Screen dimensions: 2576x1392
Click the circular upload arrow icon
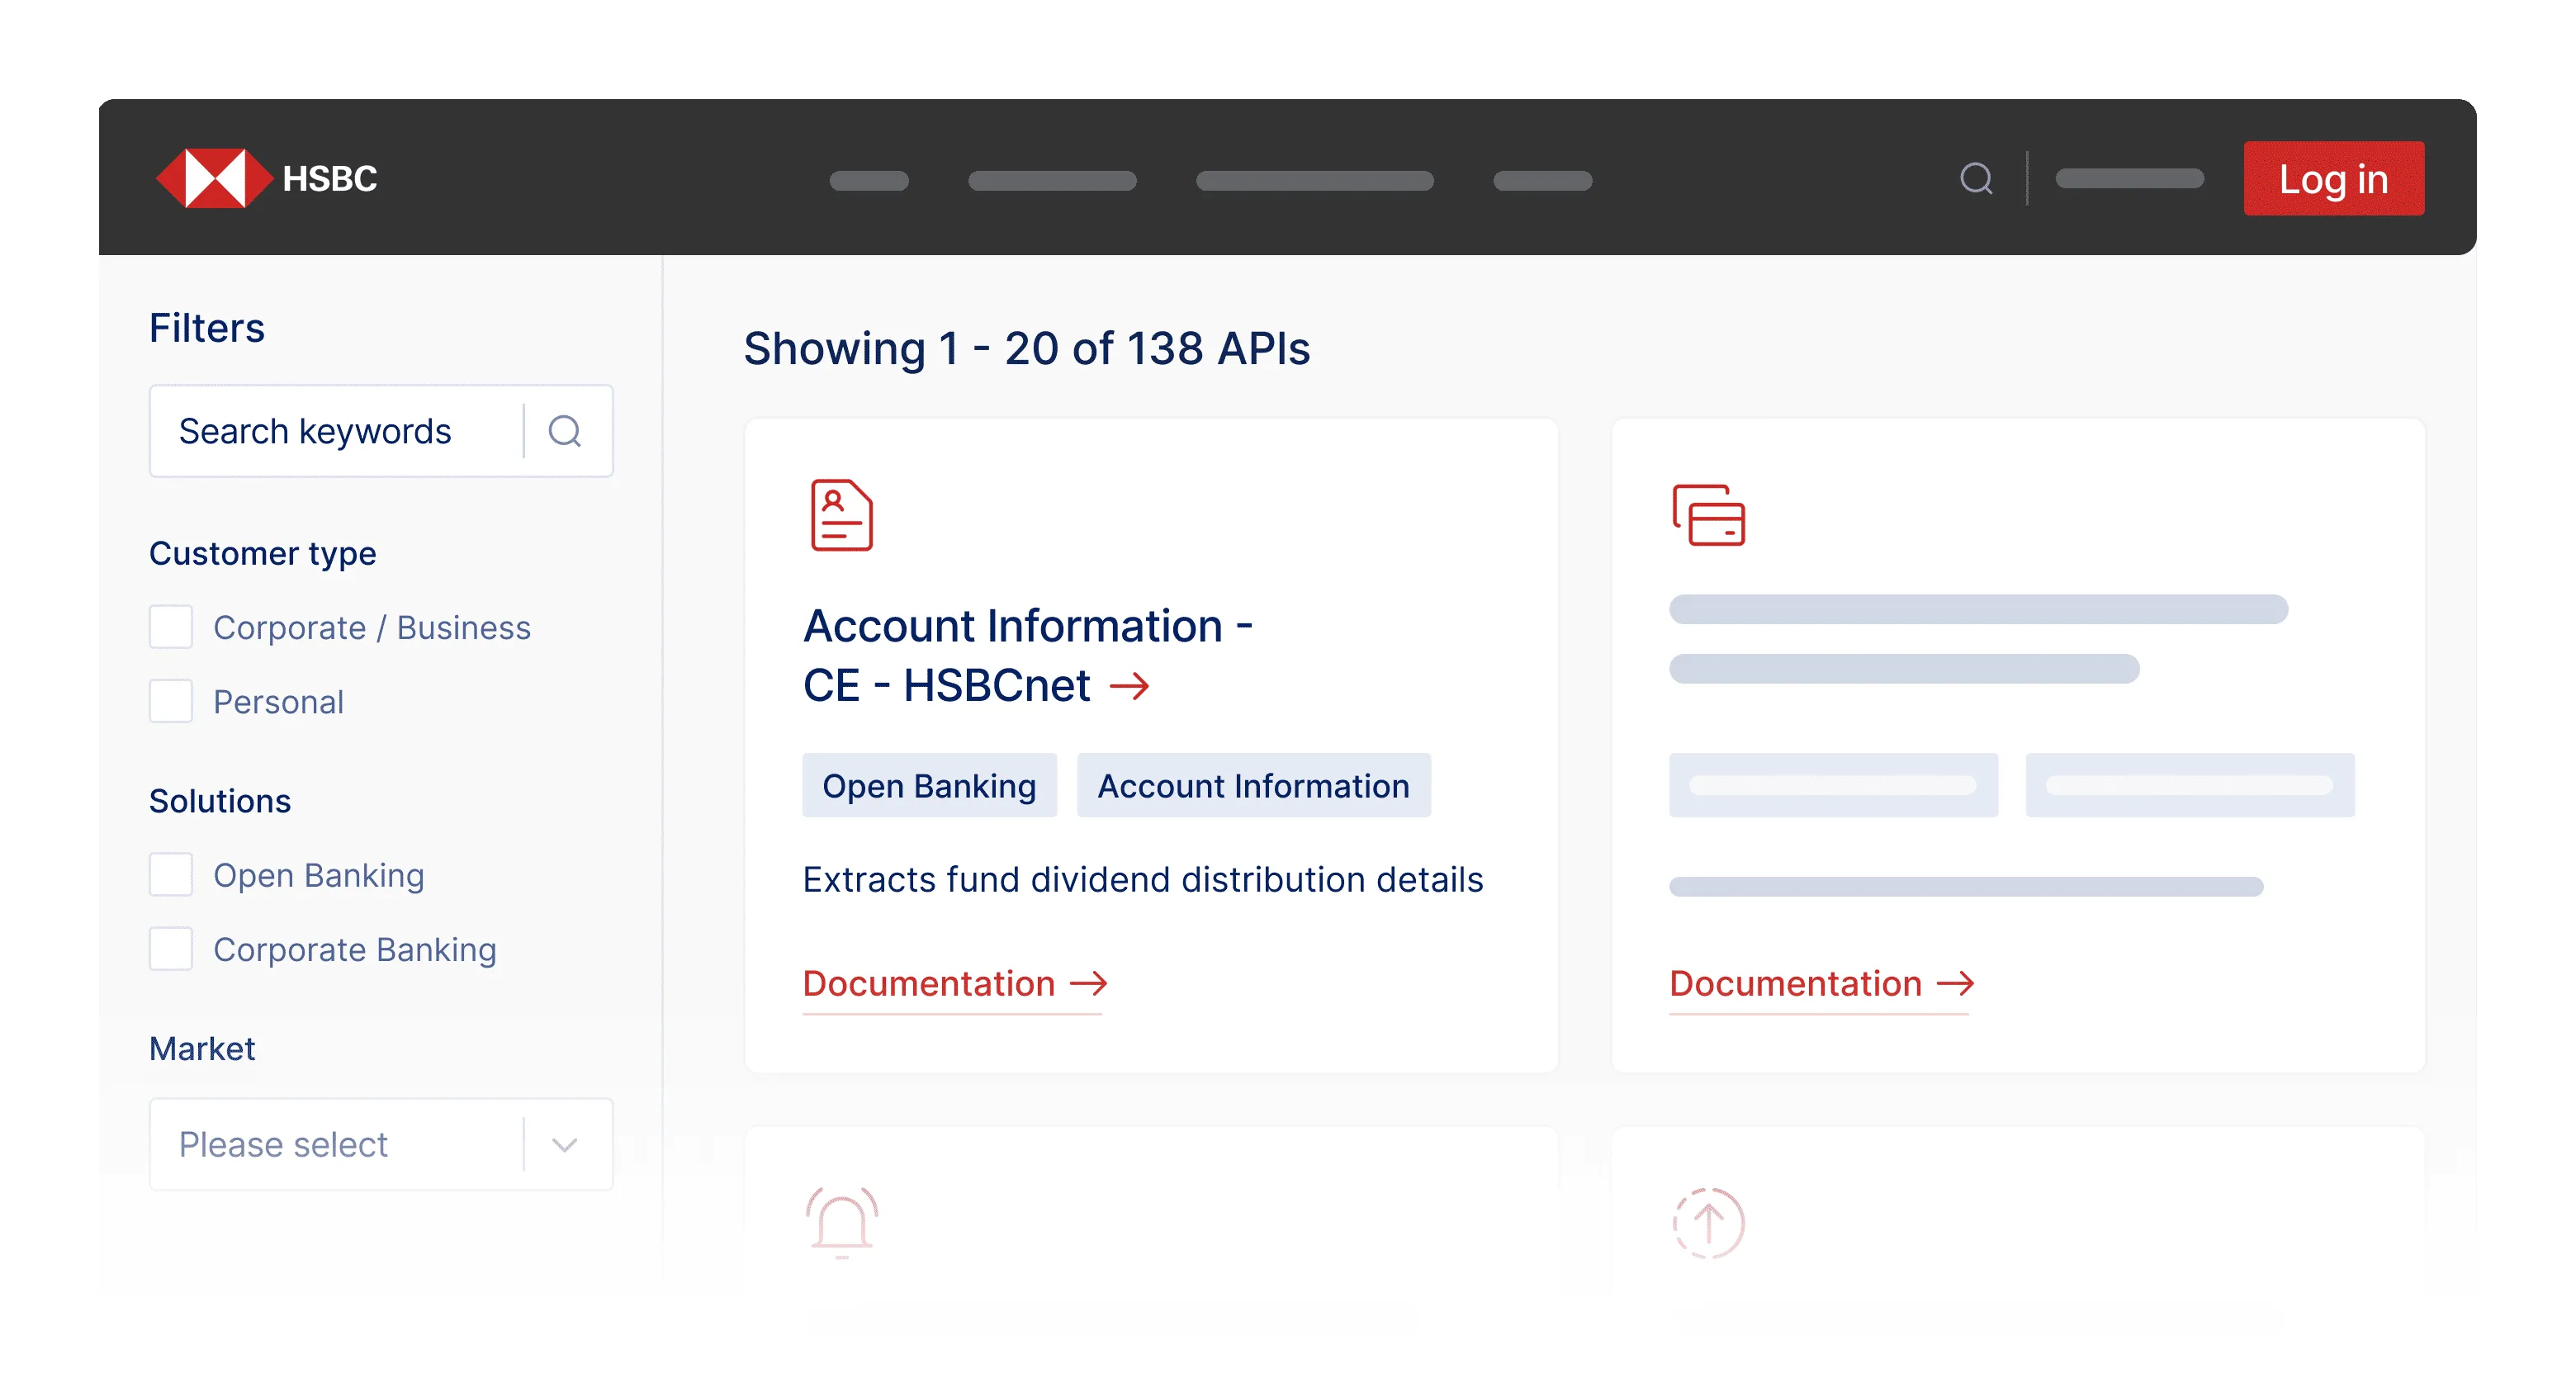[x=1708, y=1222]
